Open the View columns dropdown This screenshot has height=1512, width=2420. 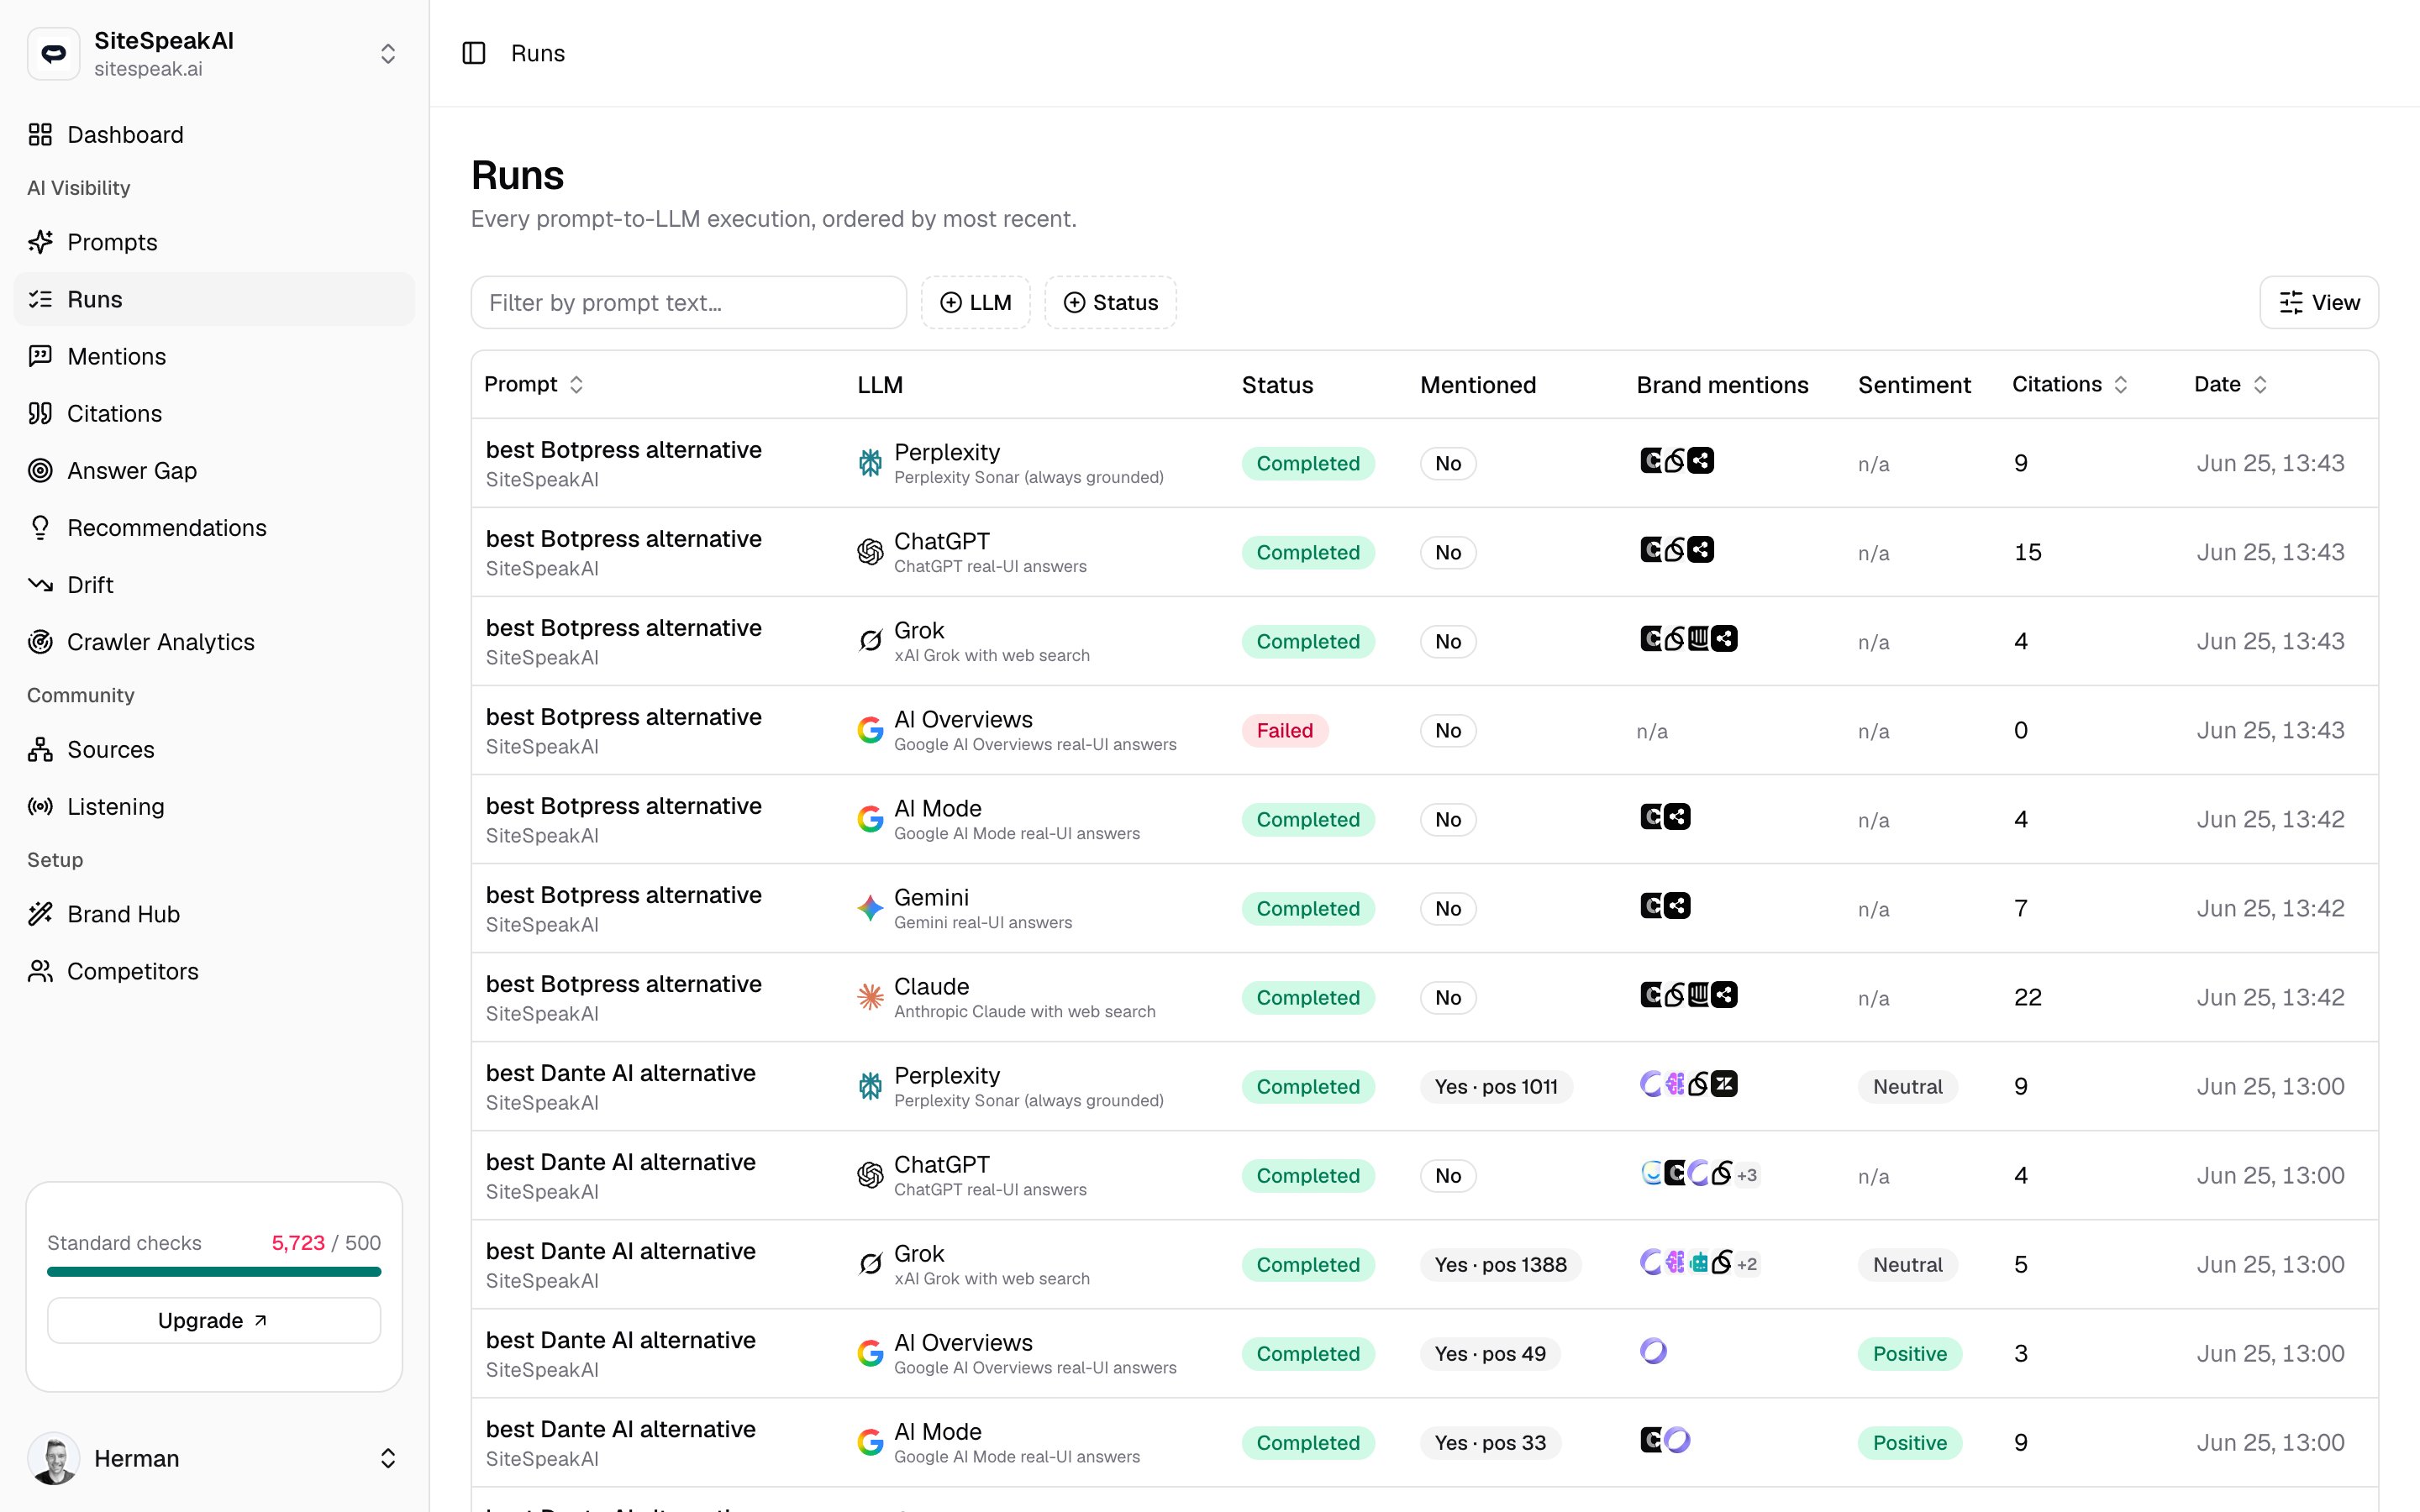(2318, 302)
